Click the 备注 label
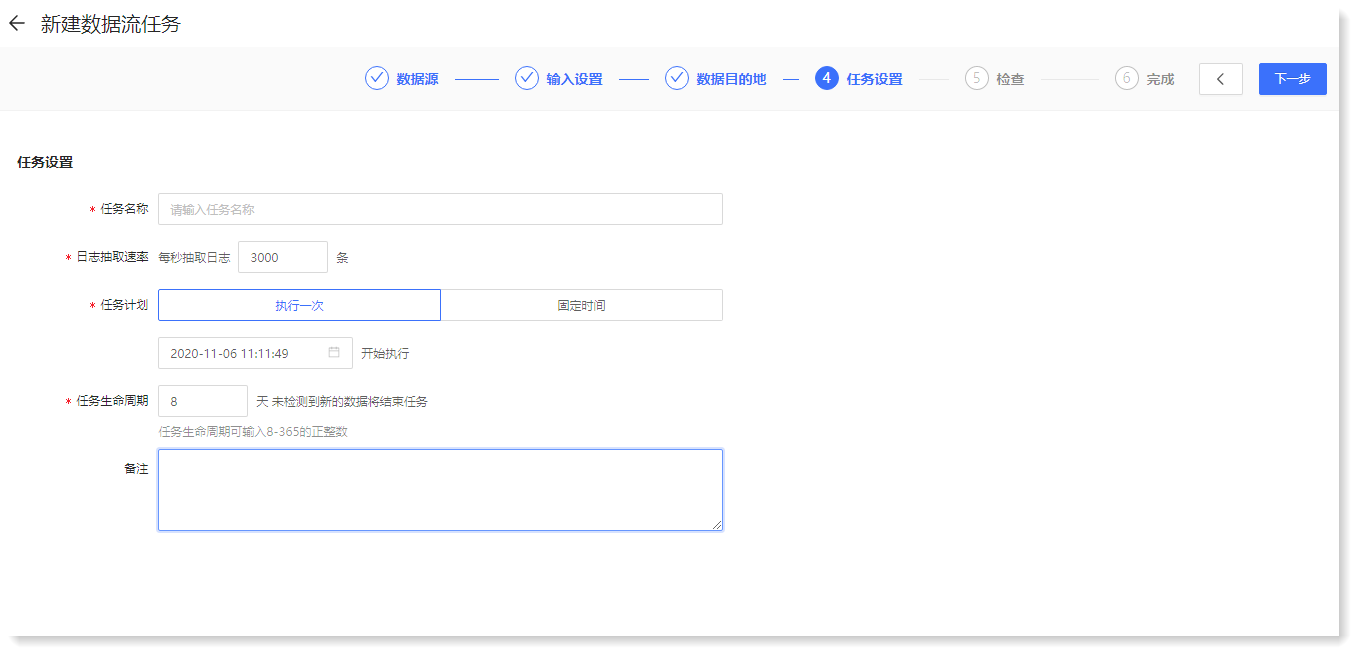The width and height of the screenshot is (1359, 656). pos(136,468)
